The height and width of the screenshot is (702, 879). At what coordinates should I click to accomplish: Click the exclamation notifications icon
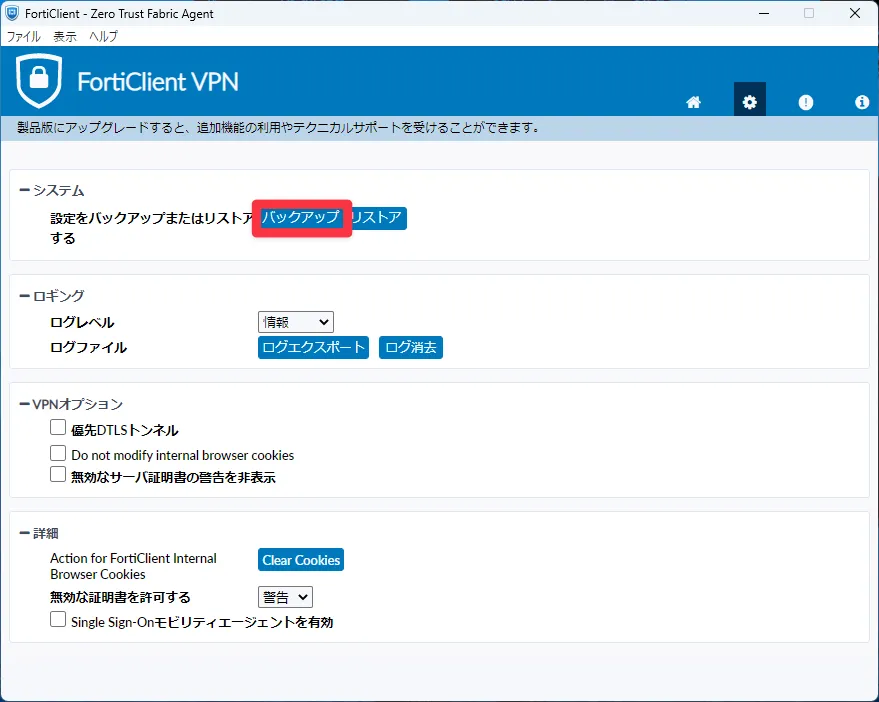(x=806, y=102)
